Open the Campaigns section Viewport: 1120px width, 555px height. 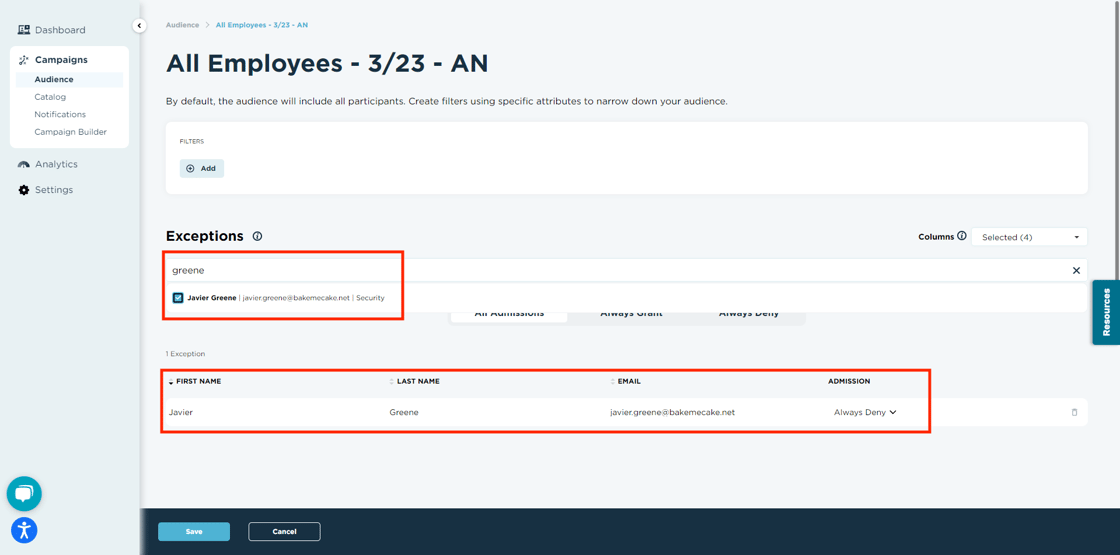point(61,60)
